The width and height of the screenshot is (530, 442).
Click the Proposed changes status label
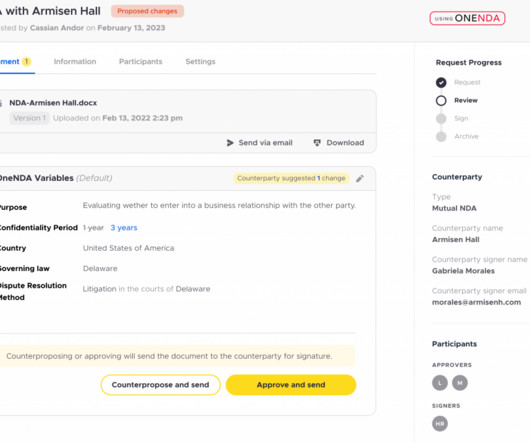click(147, 11)
